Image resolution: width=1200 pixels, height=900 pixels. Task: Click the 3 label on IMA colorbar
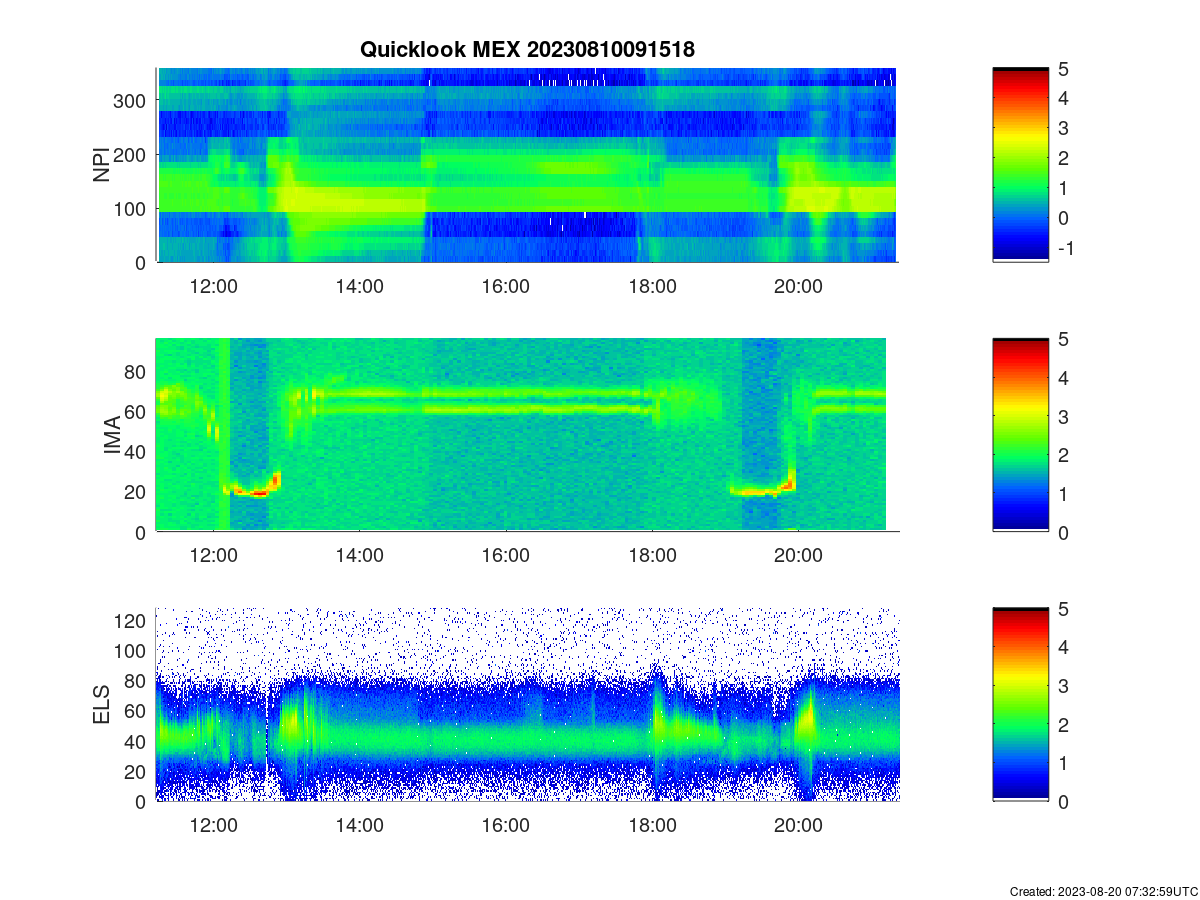1063,416
